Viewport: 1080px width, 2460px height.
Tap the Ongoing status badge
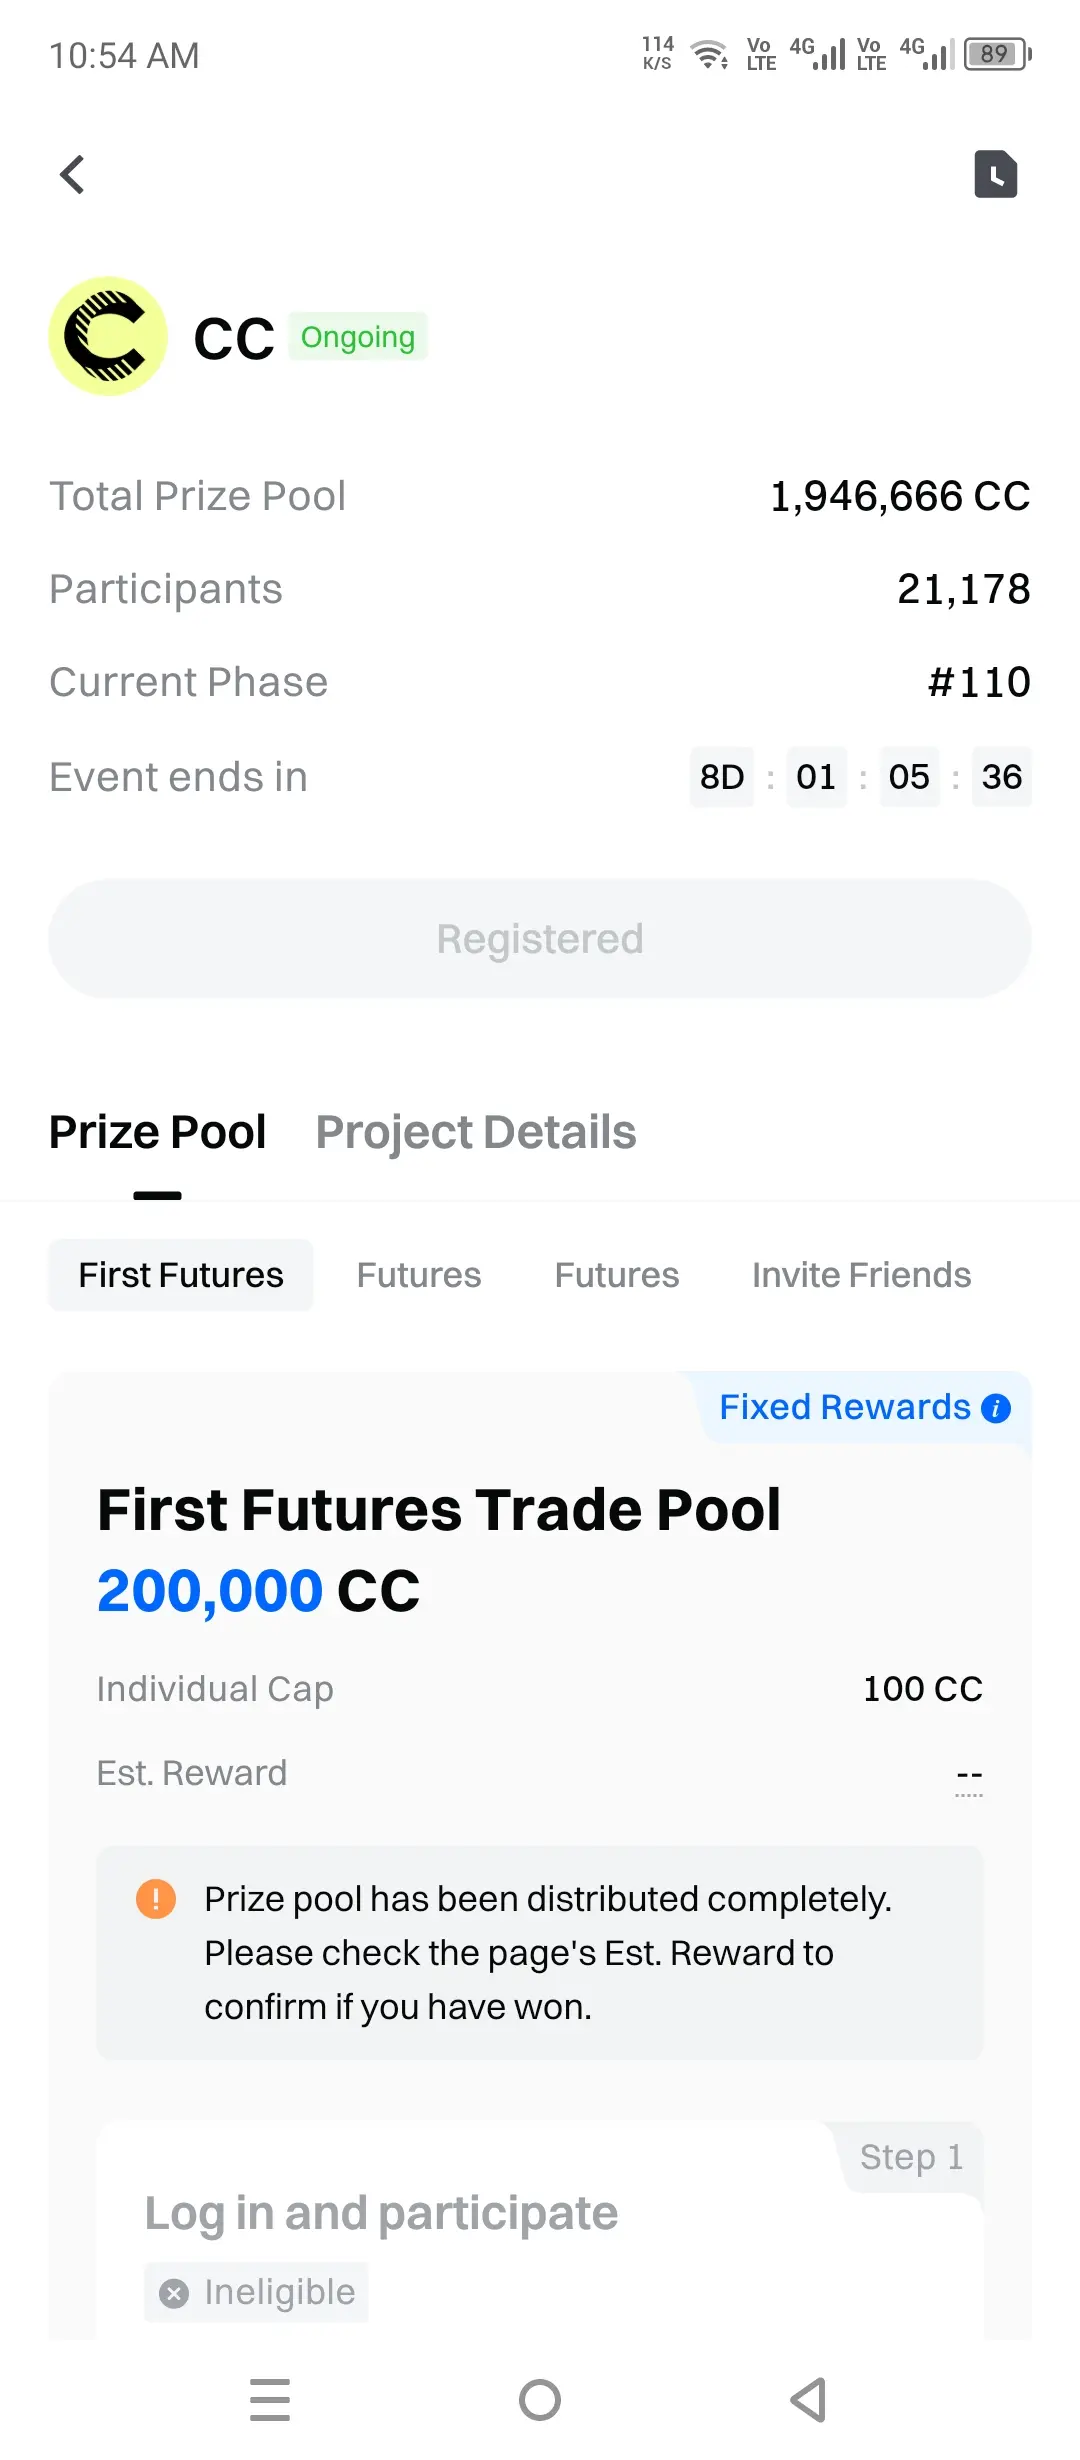click(x=358, y=337)
